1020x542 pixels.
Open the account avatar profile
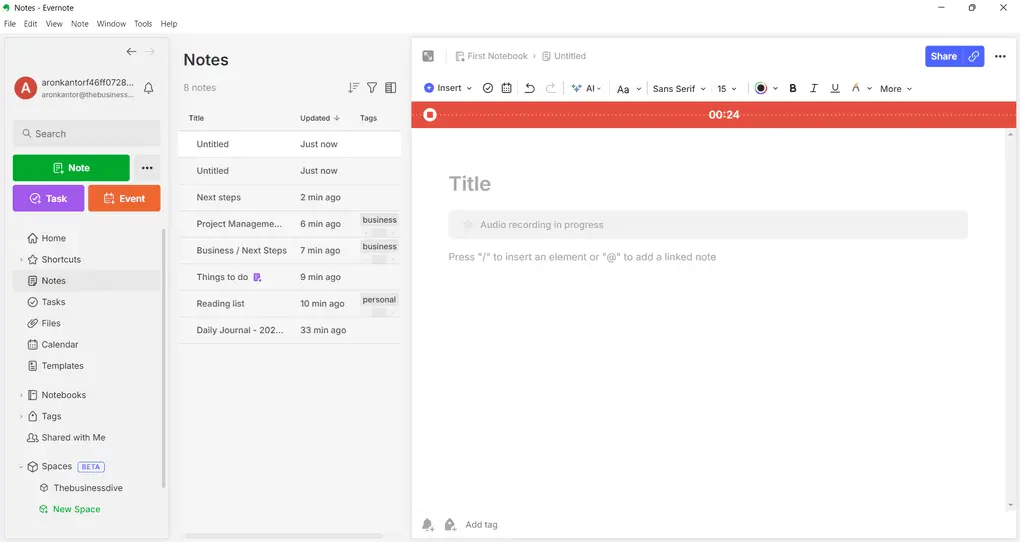pyautogui.click(x=25, y=88)
